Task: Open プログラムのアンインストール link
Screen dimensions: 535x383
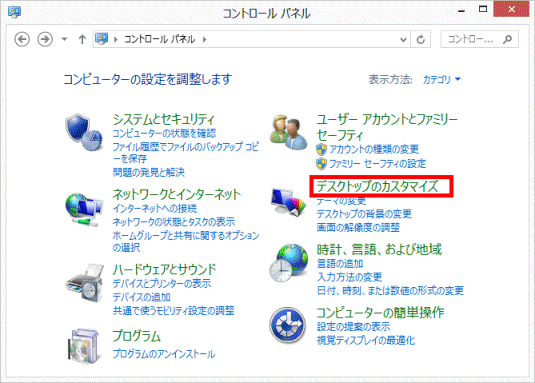Action: click(x=164, y=354)
